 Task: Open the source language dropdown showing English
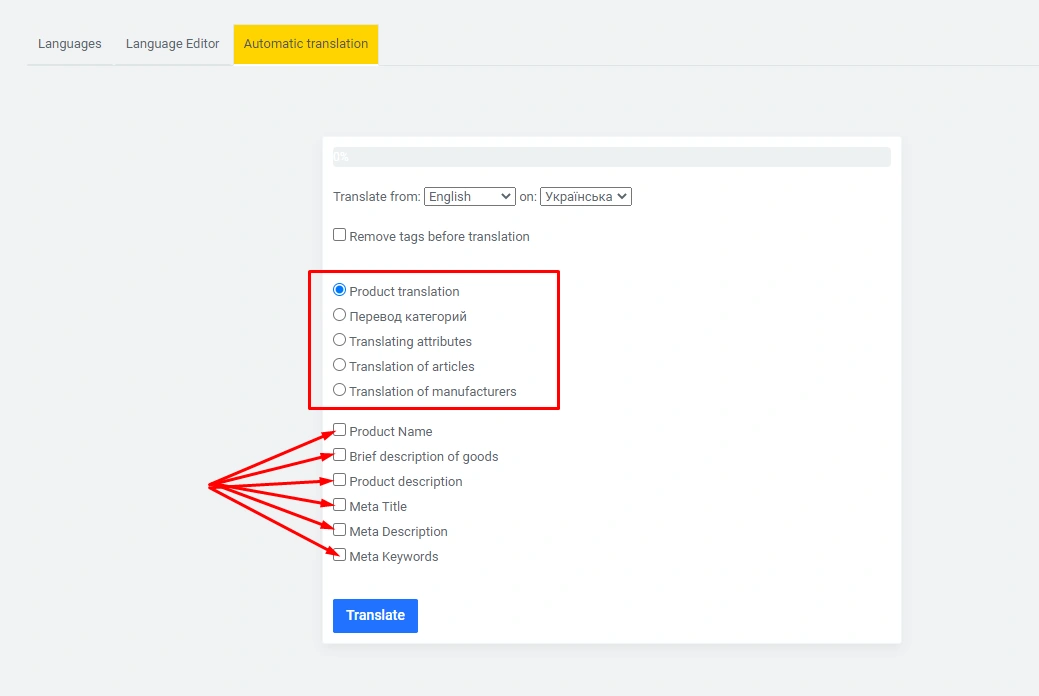[469, 197]
